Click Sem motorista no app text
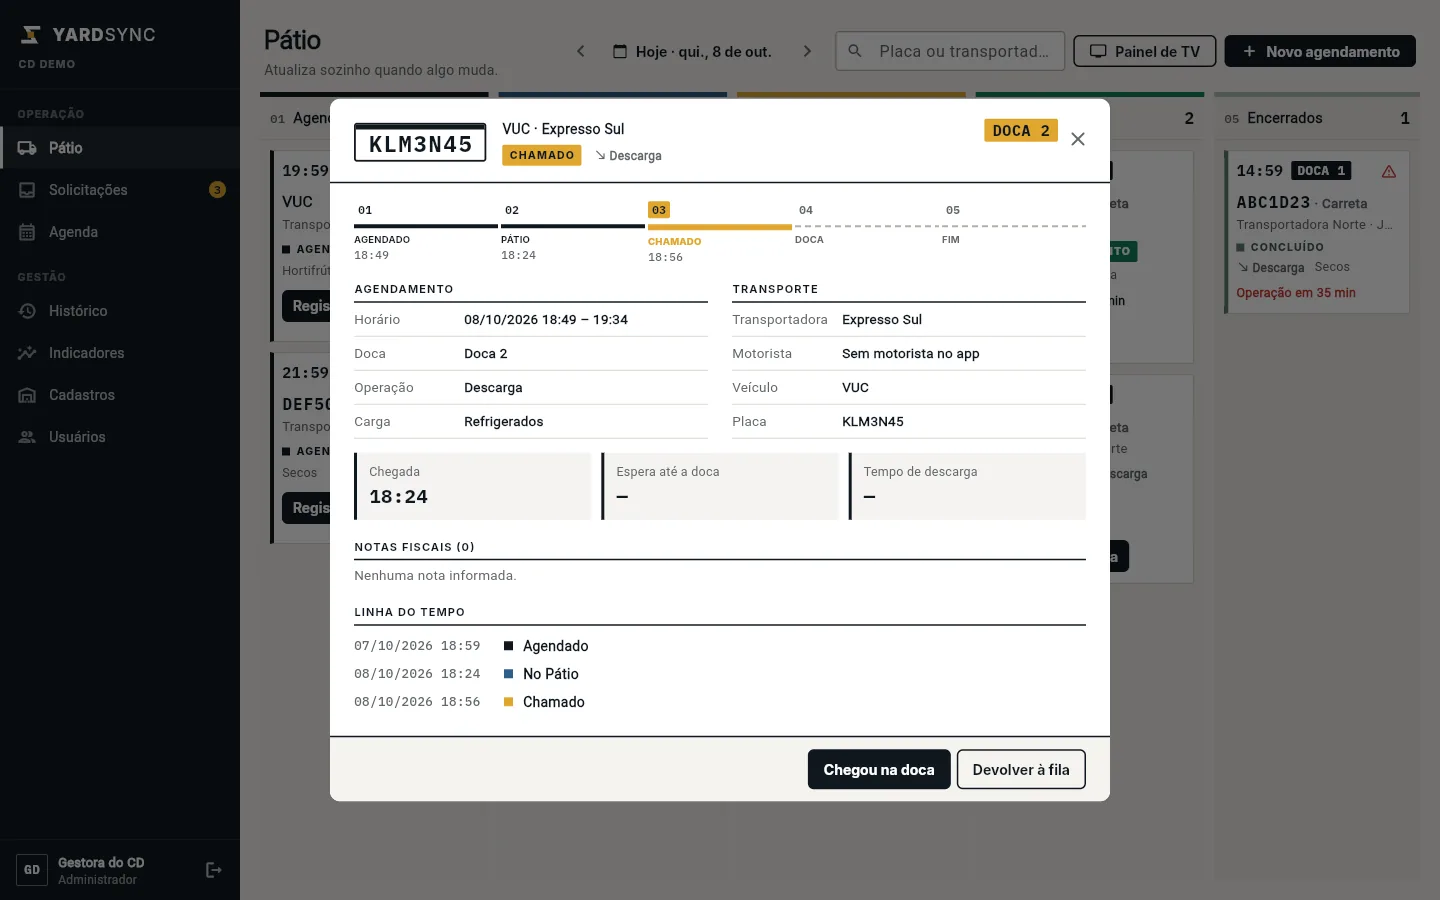 pyautogui.click(x=911, y=354)
